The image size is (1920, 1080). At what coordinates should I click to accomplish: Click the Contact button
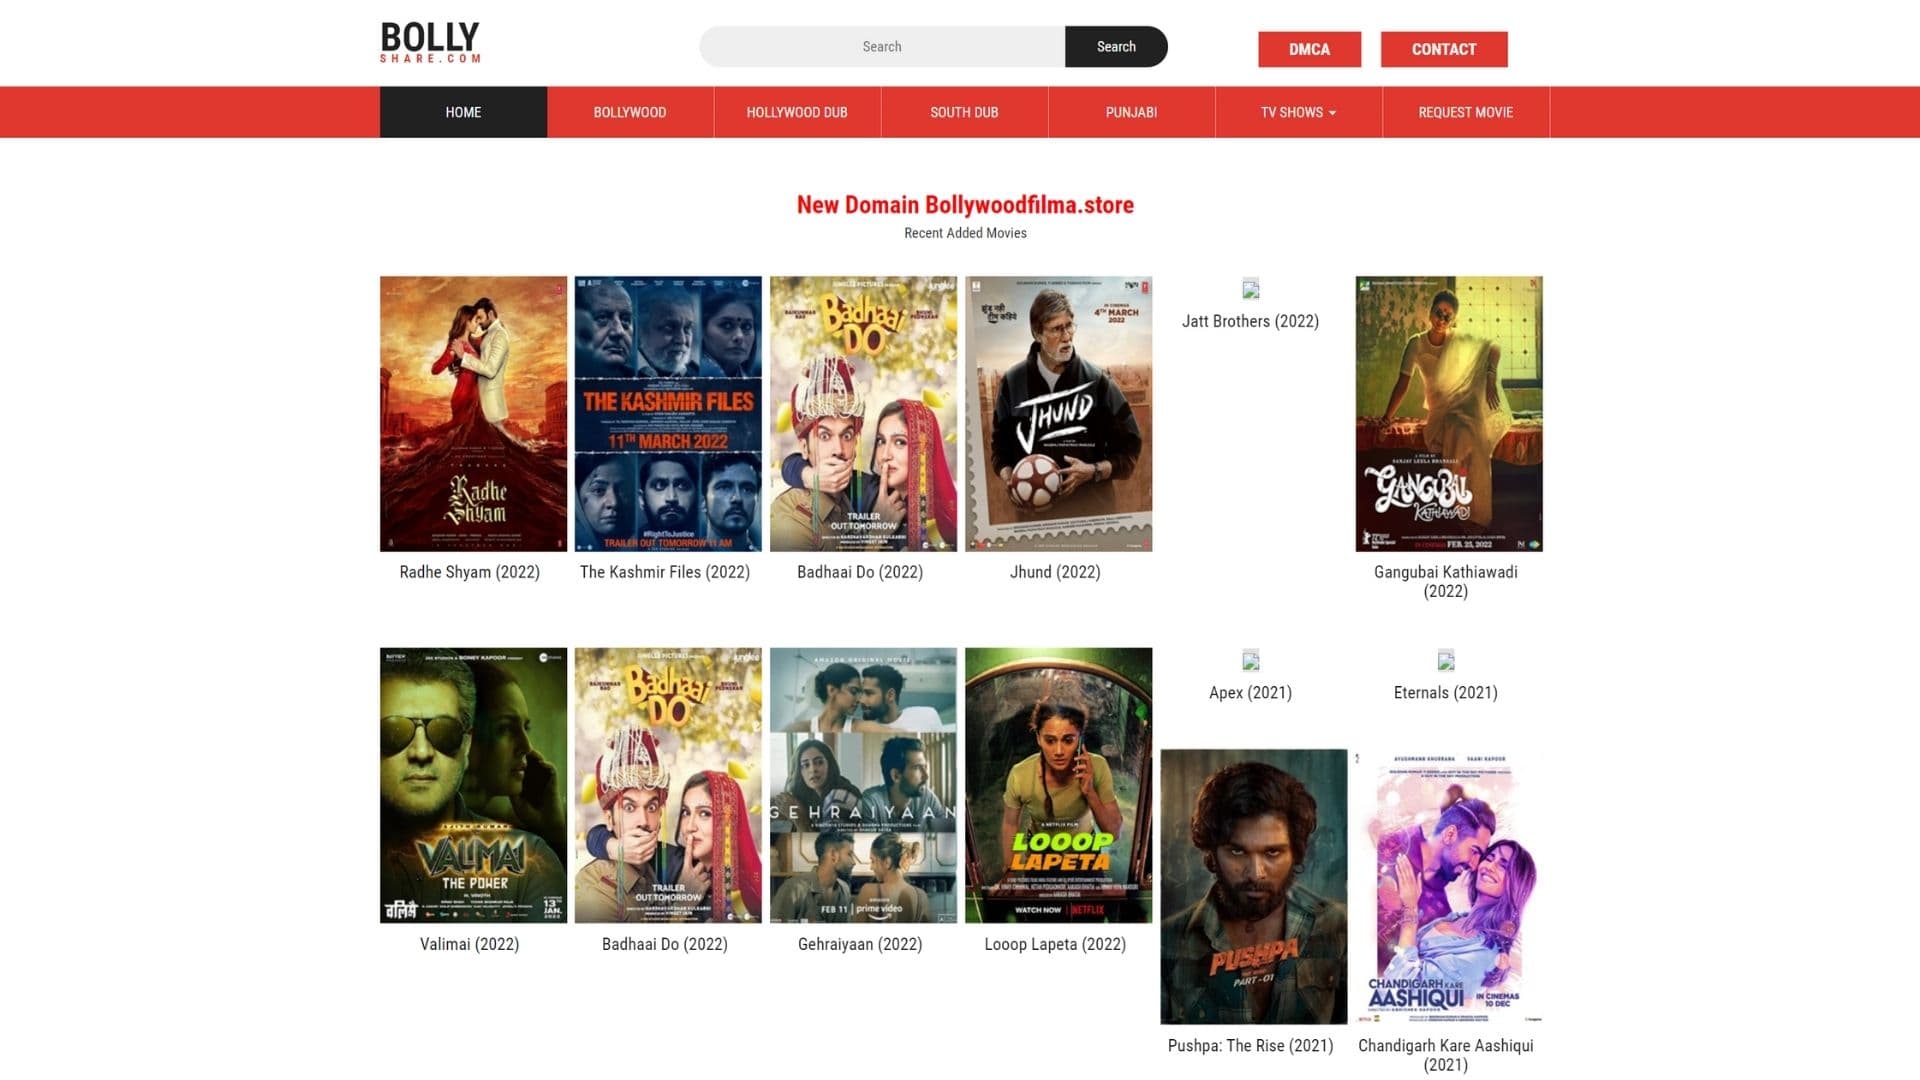(x=1444, y=49)
